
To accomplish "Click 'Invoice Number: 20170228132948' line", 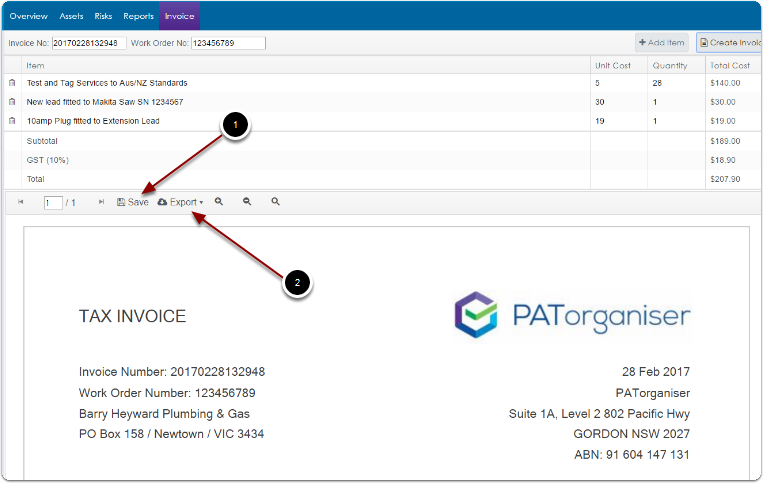I will [172, 372].
